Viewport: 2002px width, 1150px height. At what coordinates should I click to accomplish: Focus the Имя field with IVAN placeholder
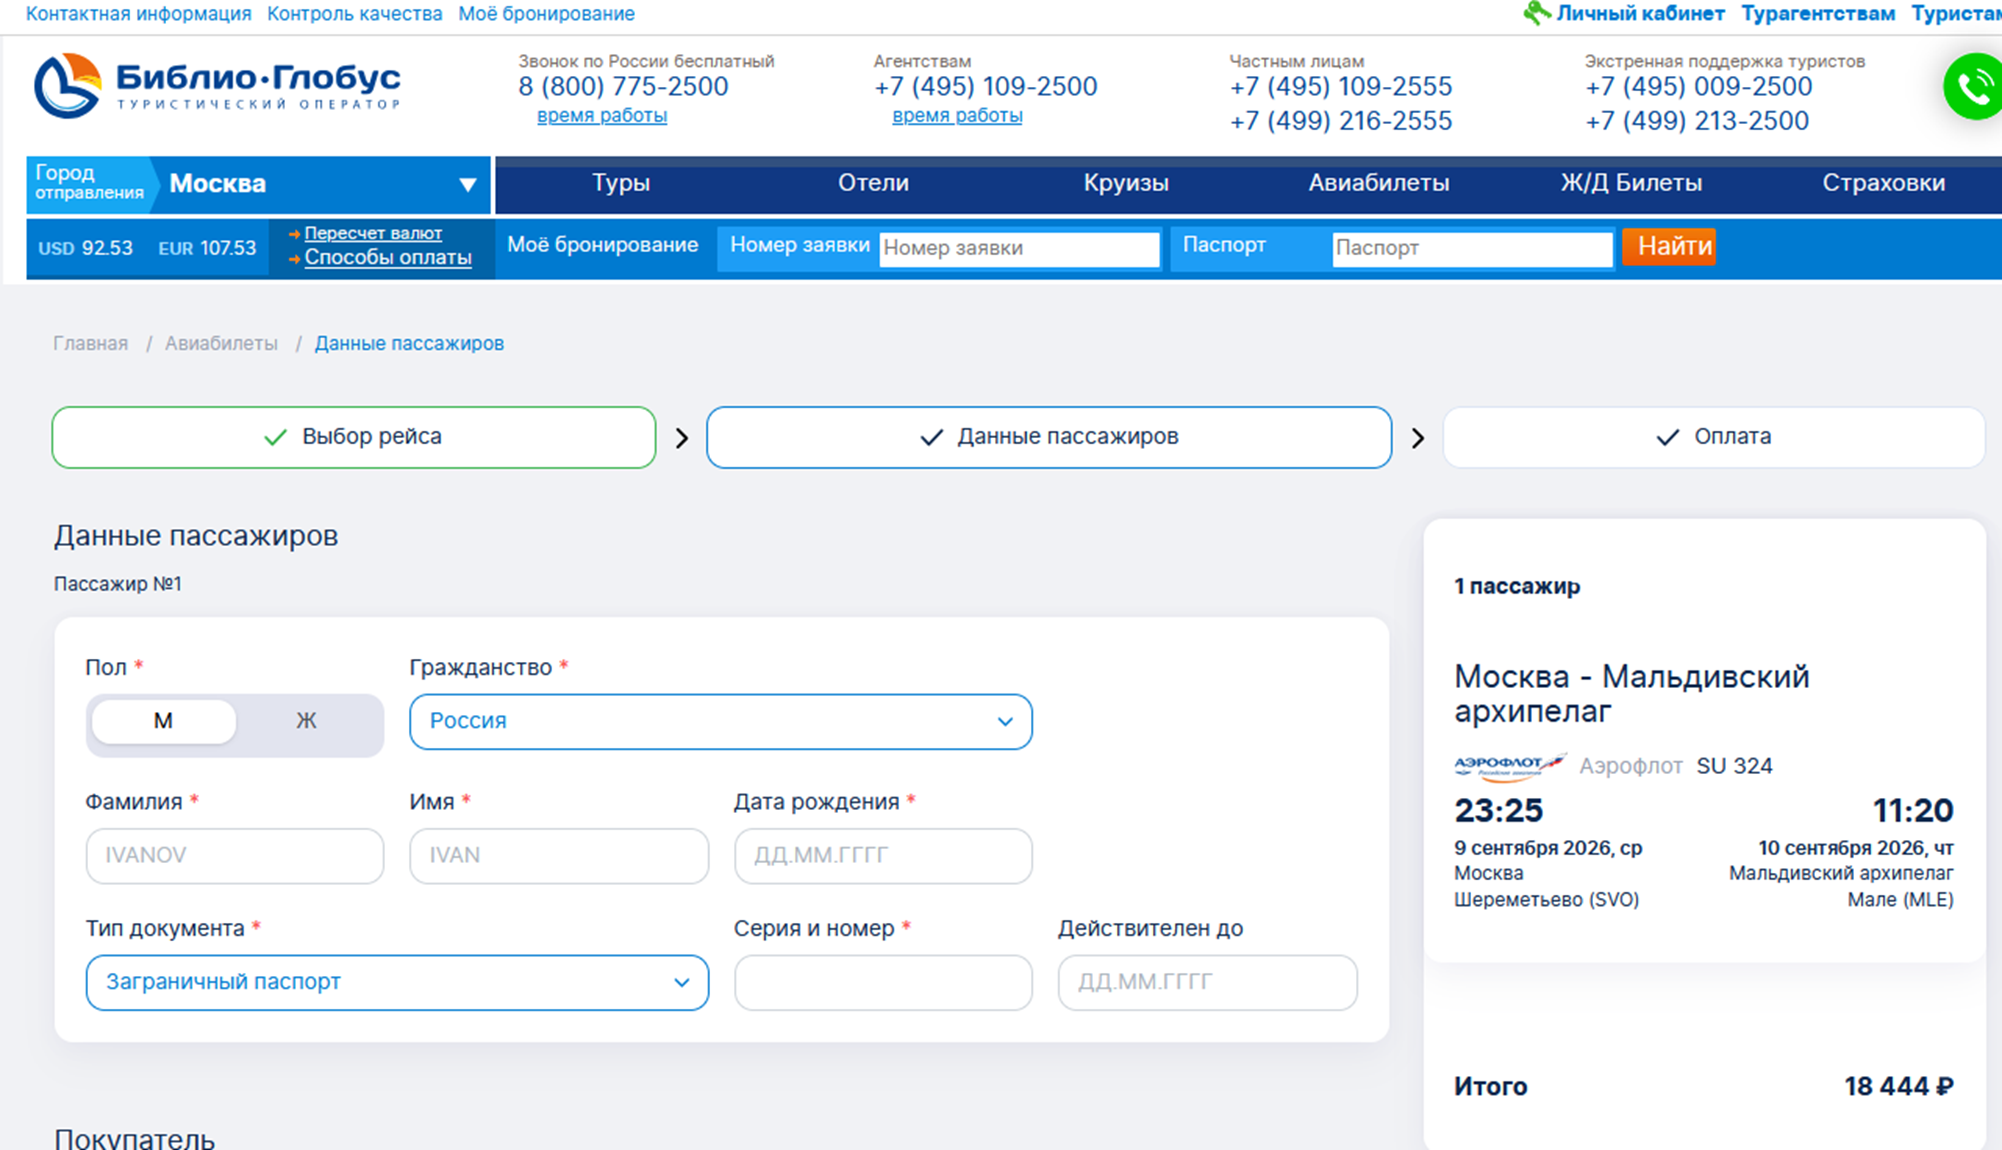559,856
